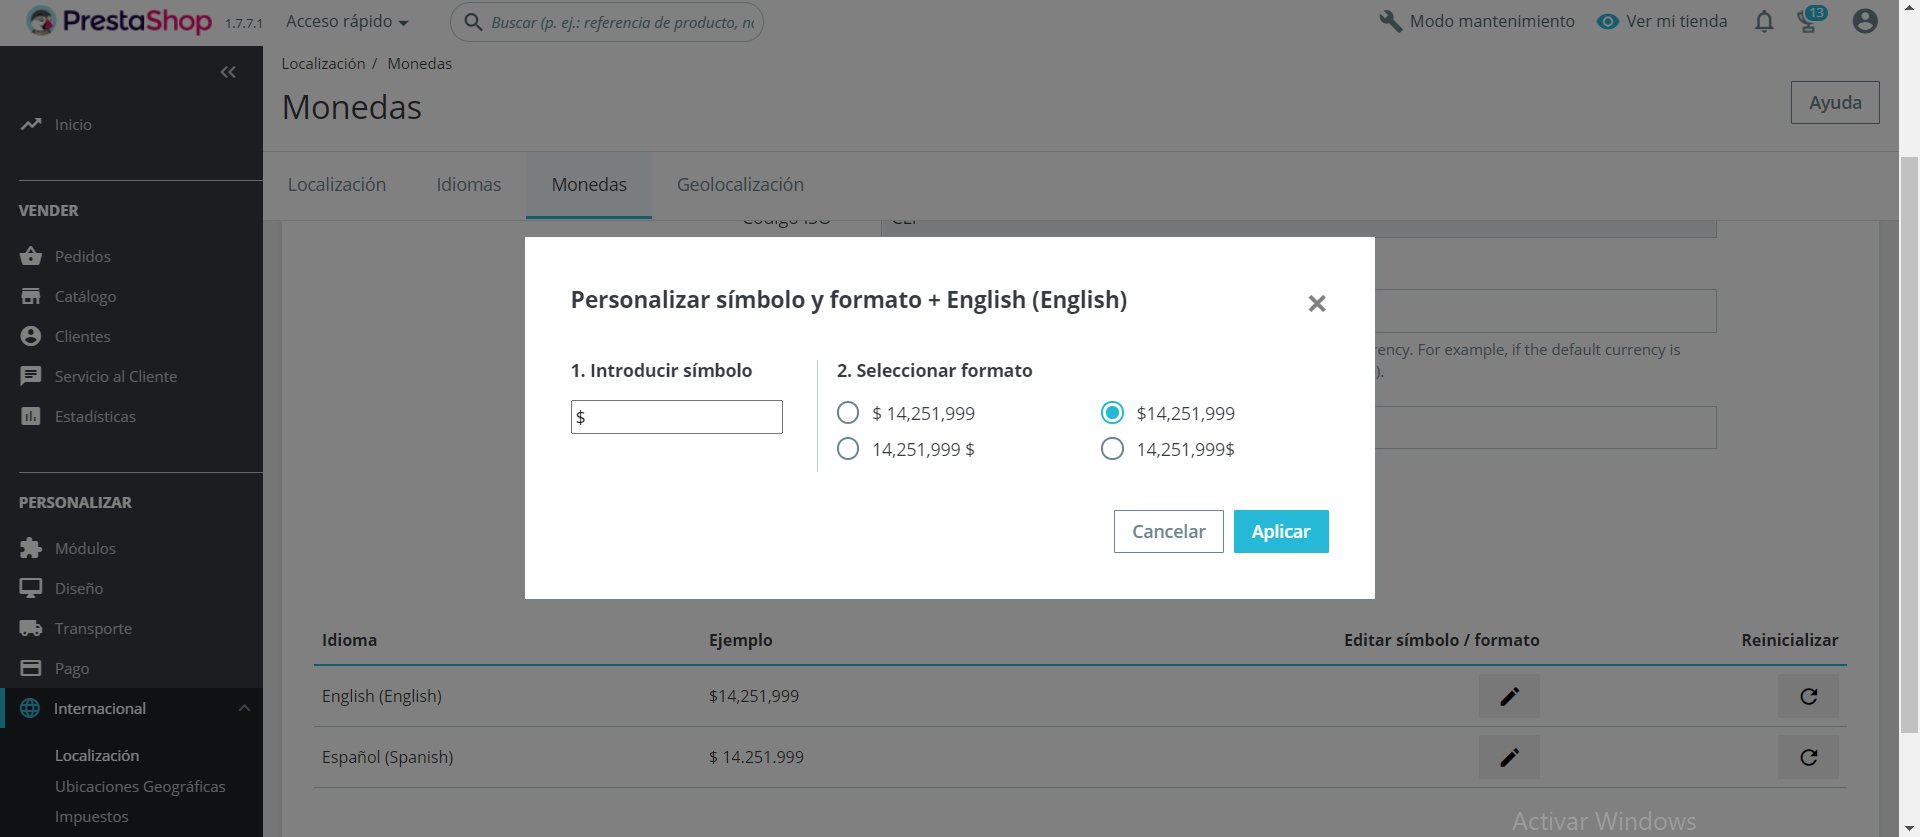Close the symbol customization dialog
1920x837 pixels.
click(x=1317, y=303)
